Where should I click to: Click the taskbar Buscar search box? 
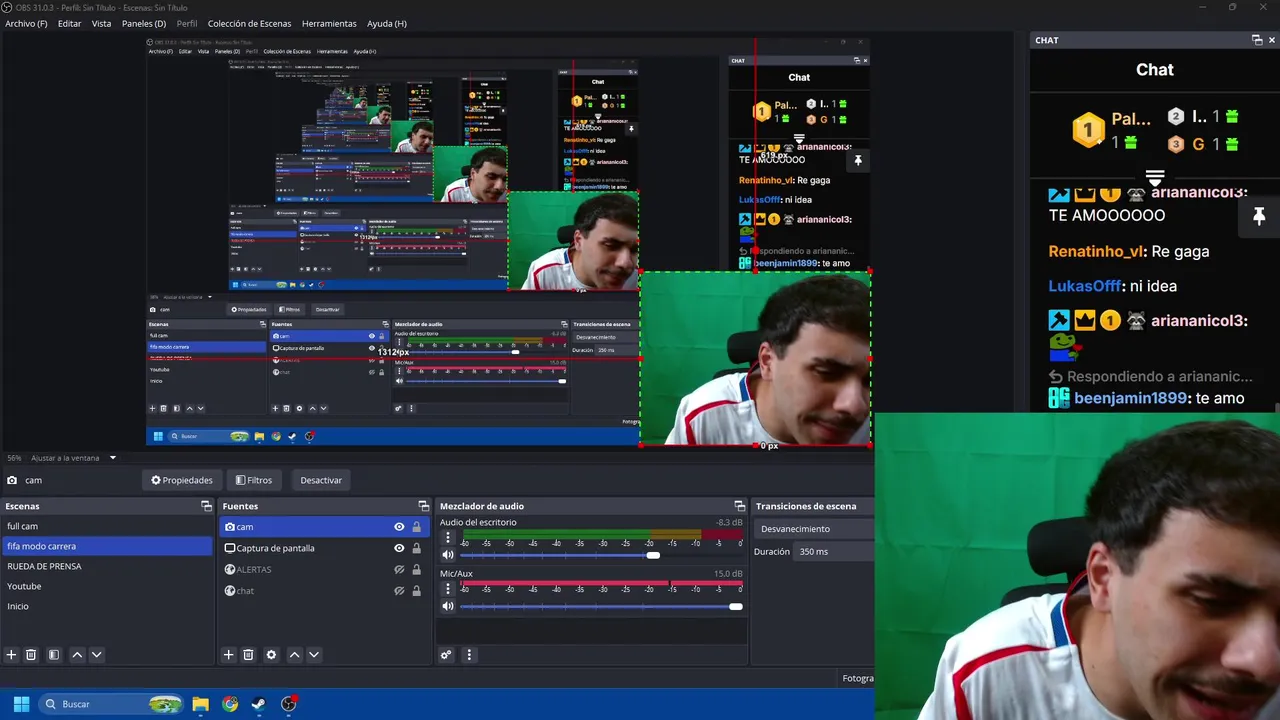pos(112,704)
